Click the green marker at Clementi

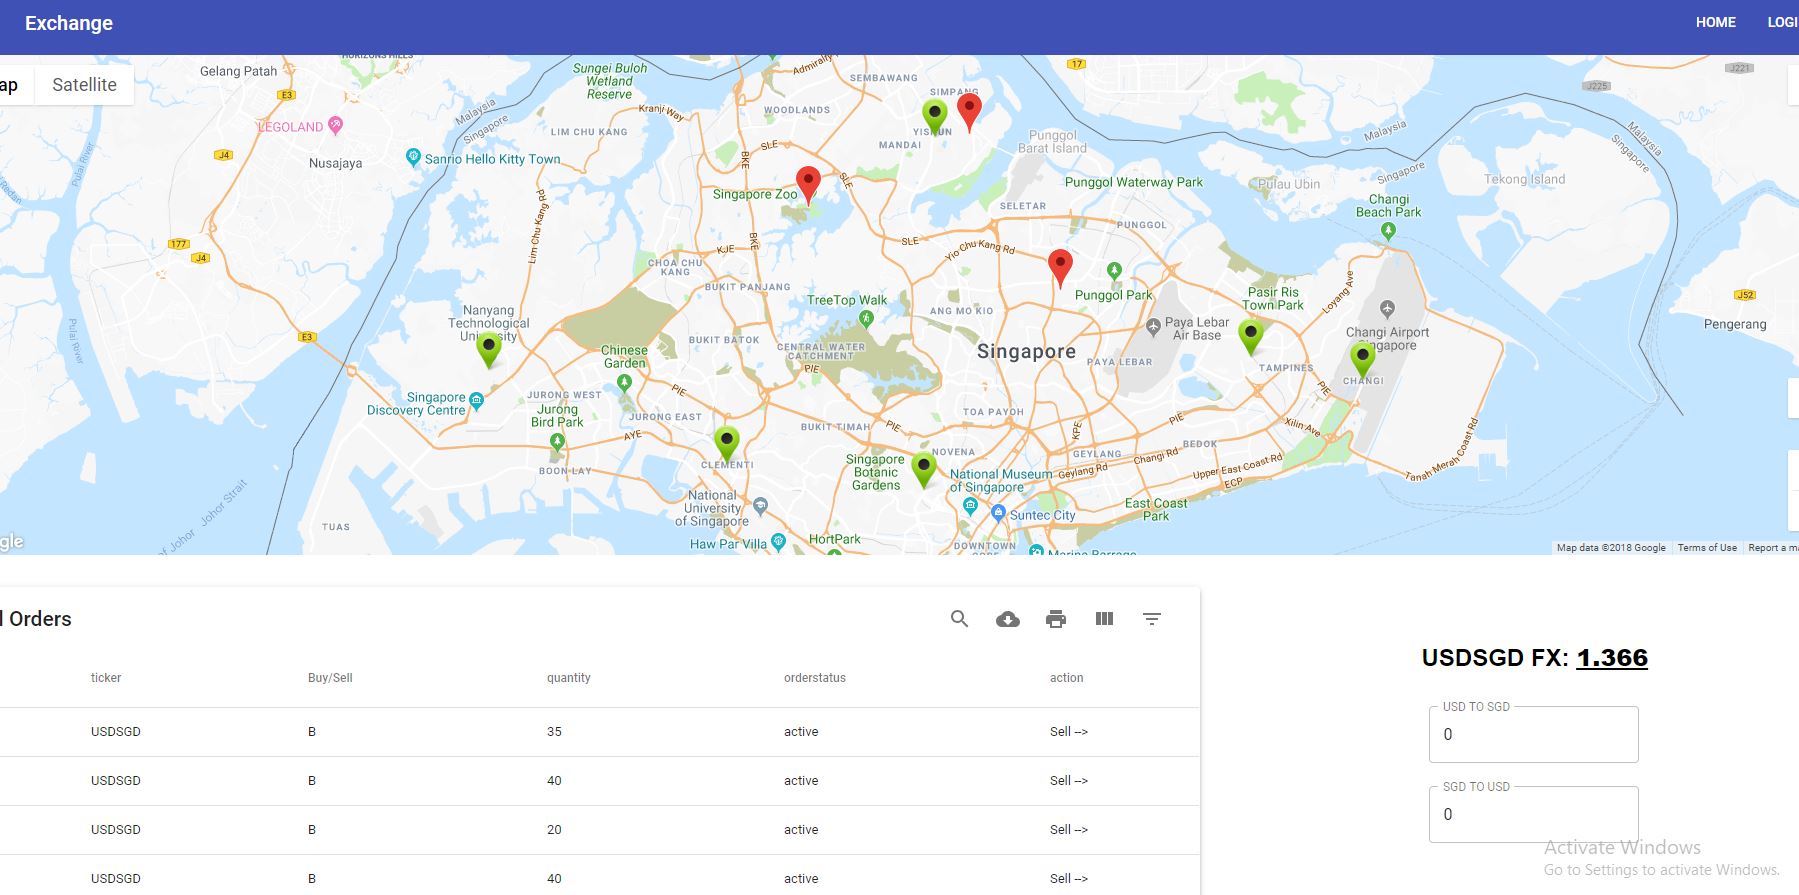coord(727,444)
